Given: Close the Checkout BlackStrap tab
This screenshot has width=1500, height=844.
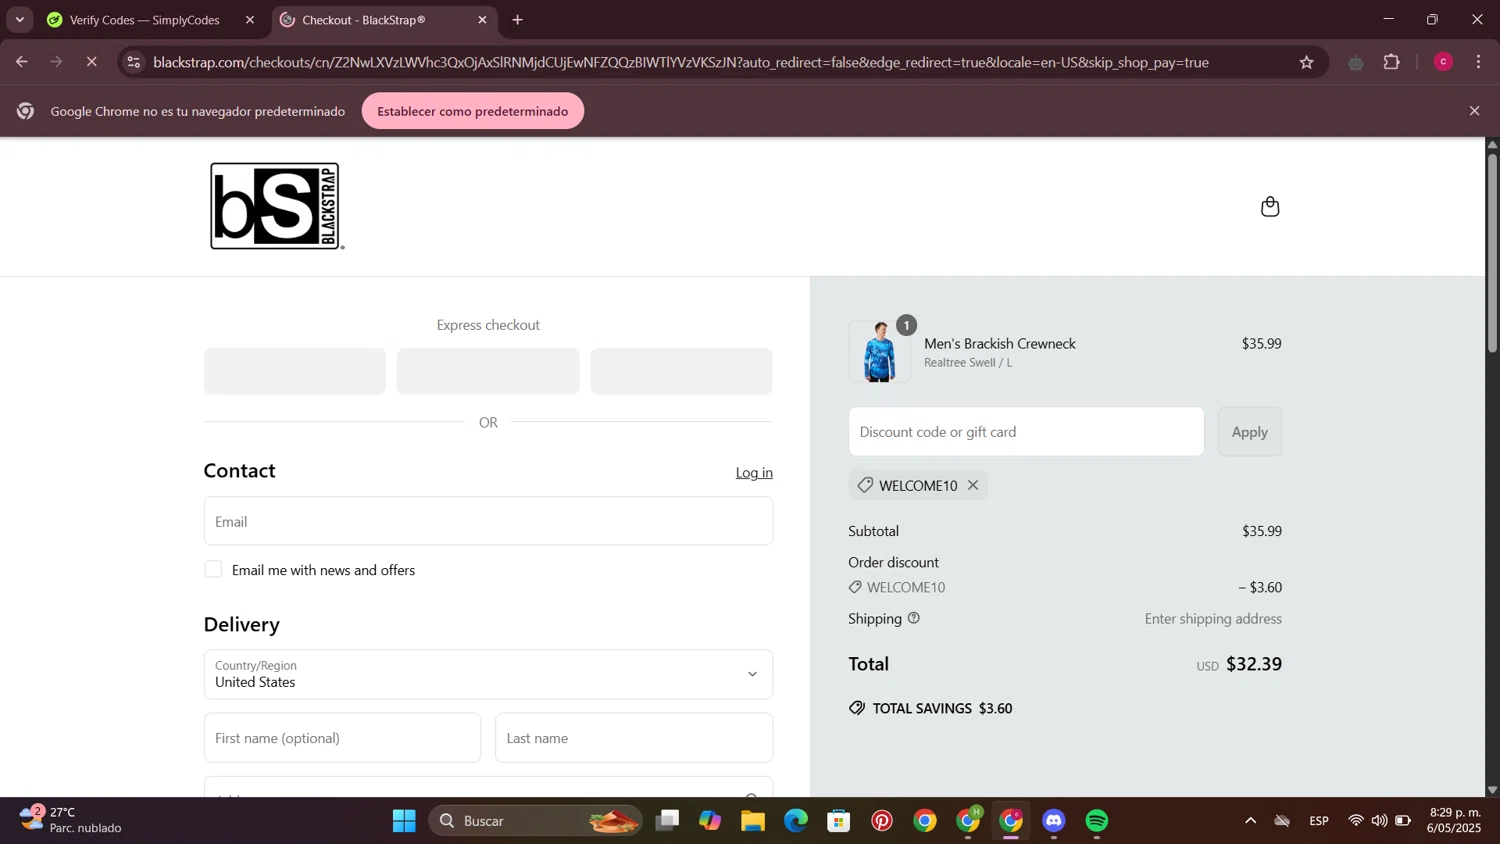Looking at the screenshot, I should tap(482, 20).
